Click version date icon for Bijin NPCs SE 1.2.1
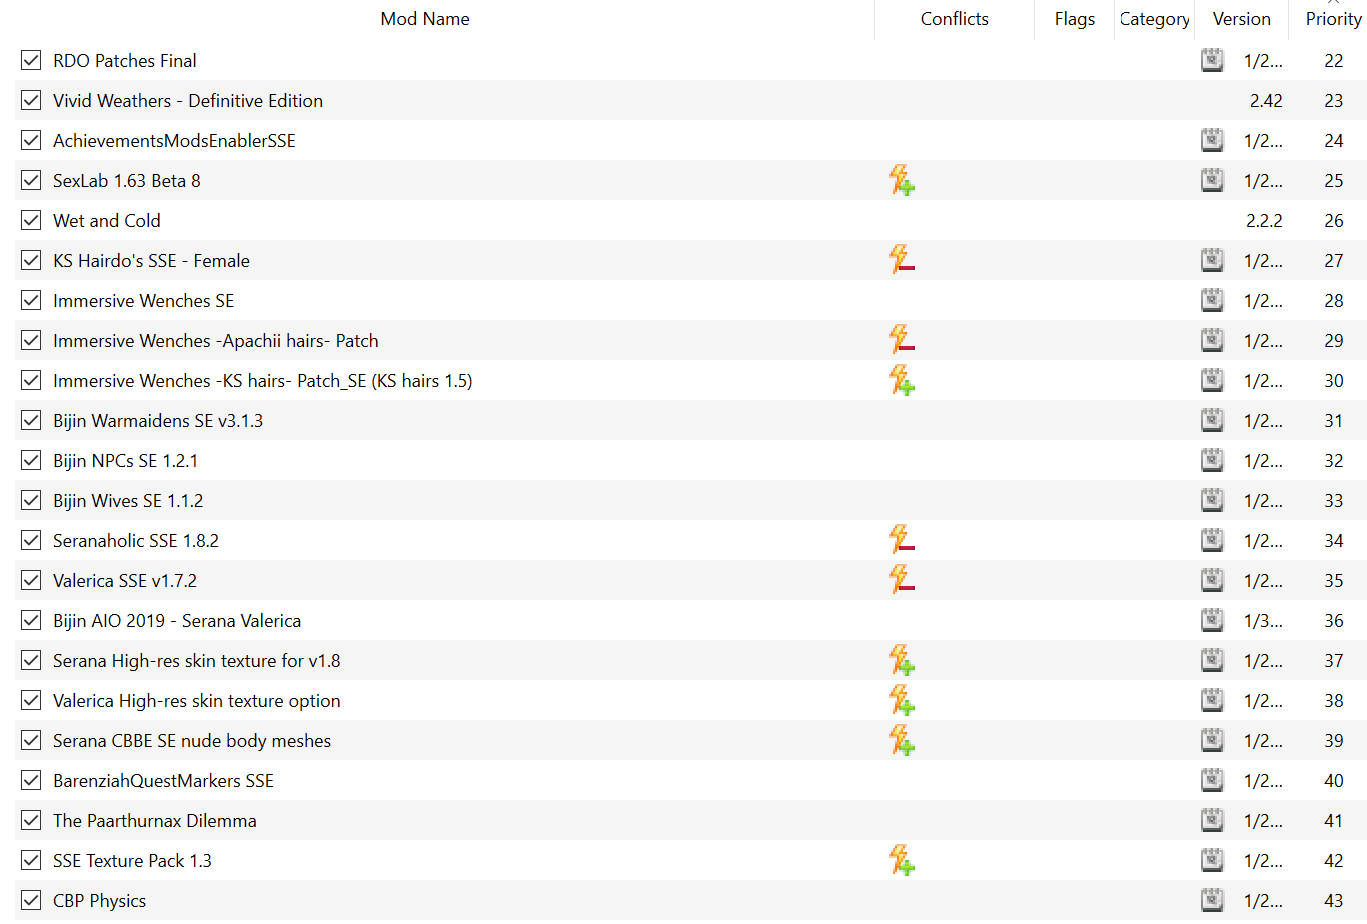The image size is (1367, 924). coord(1212,460)
